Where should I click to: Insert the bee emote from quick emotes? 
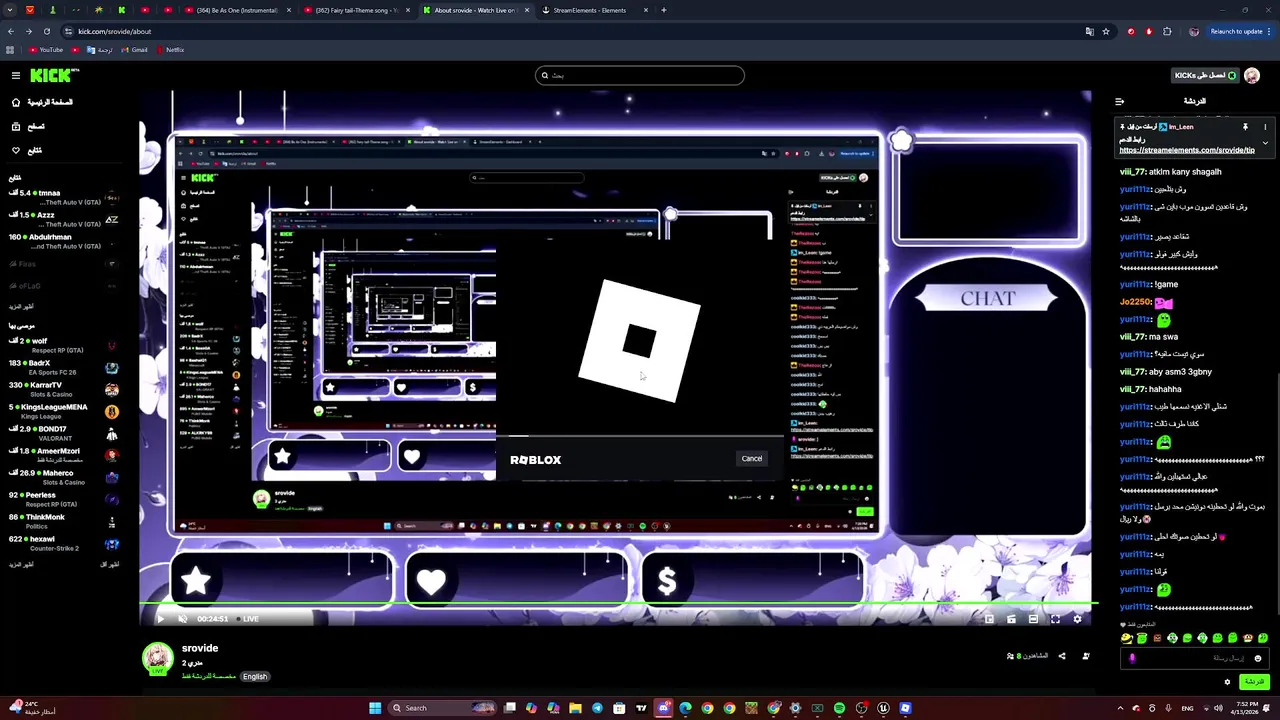1127,638
